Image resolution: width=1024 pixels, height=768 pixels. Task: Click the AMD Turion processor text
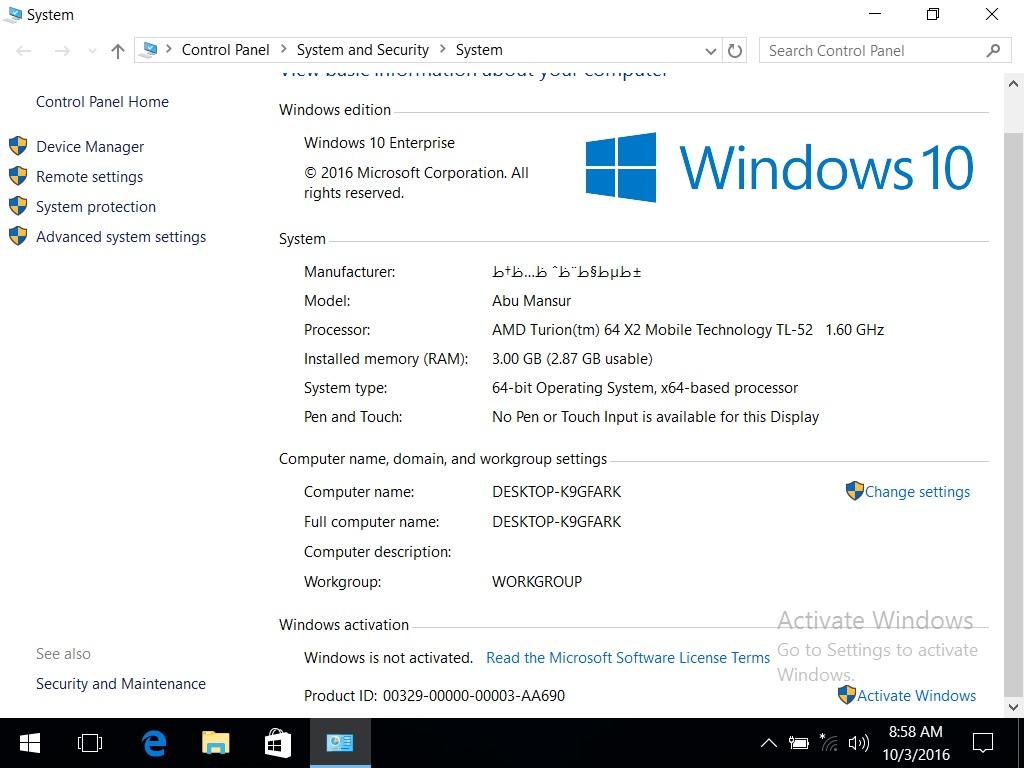[688, 330]
